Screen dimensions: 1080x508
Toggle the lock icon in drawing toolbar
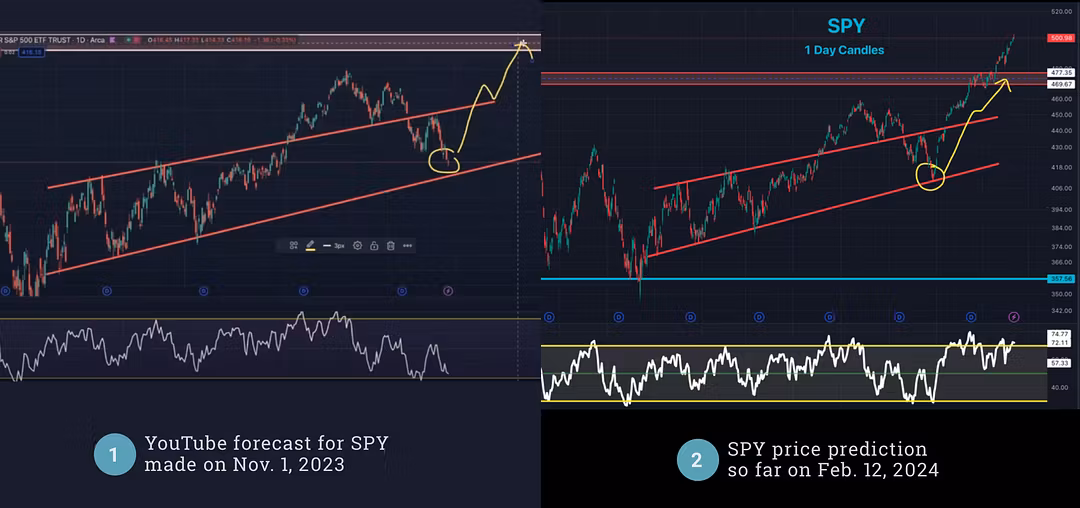[x=373, y=245]
